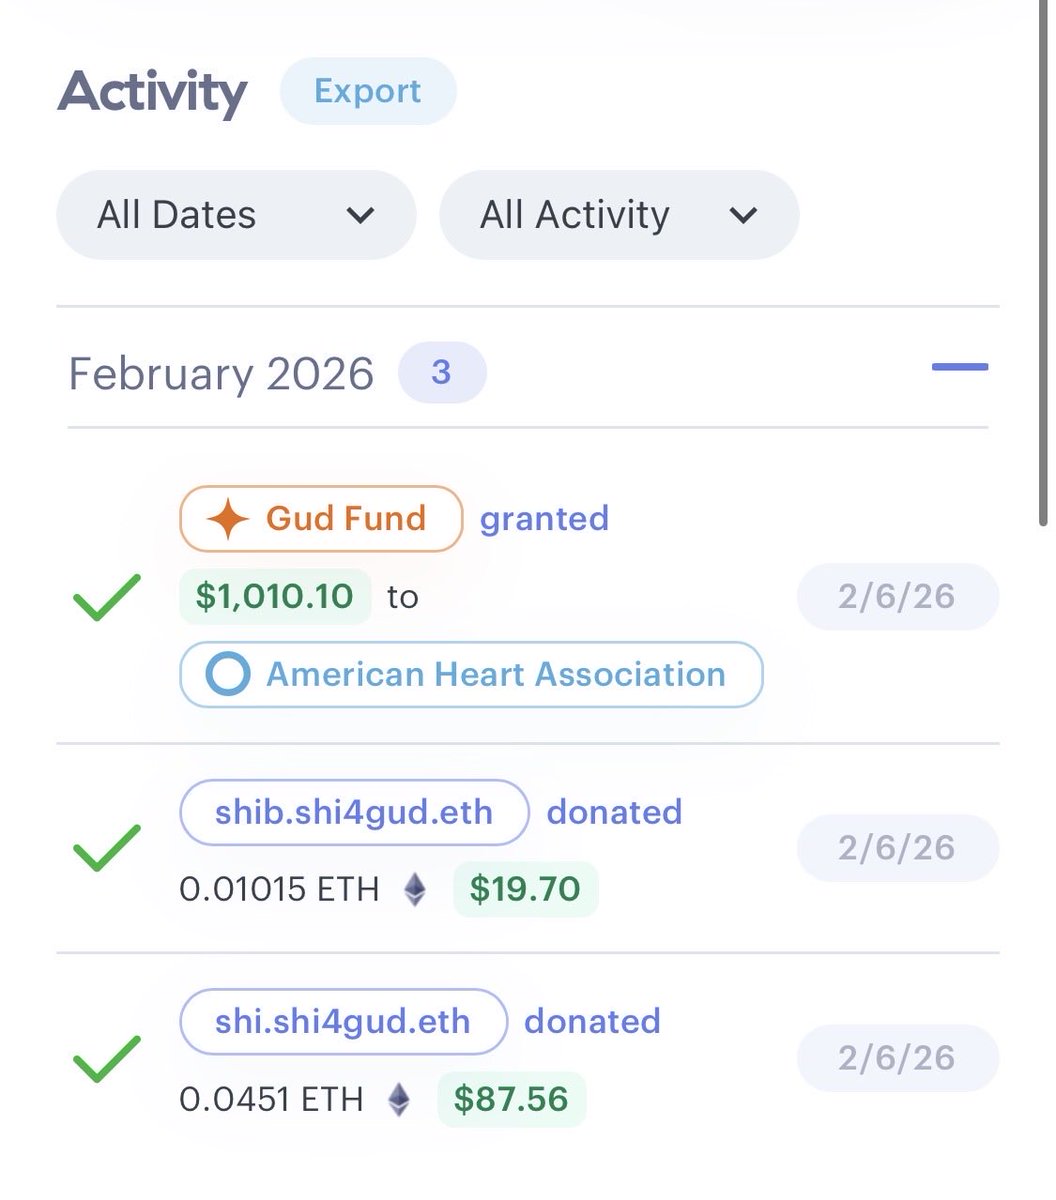The width and height of the screenshot is (1056, 1200).
Task: Click the American Heart Association circle icon
Action: coord(227,675)
